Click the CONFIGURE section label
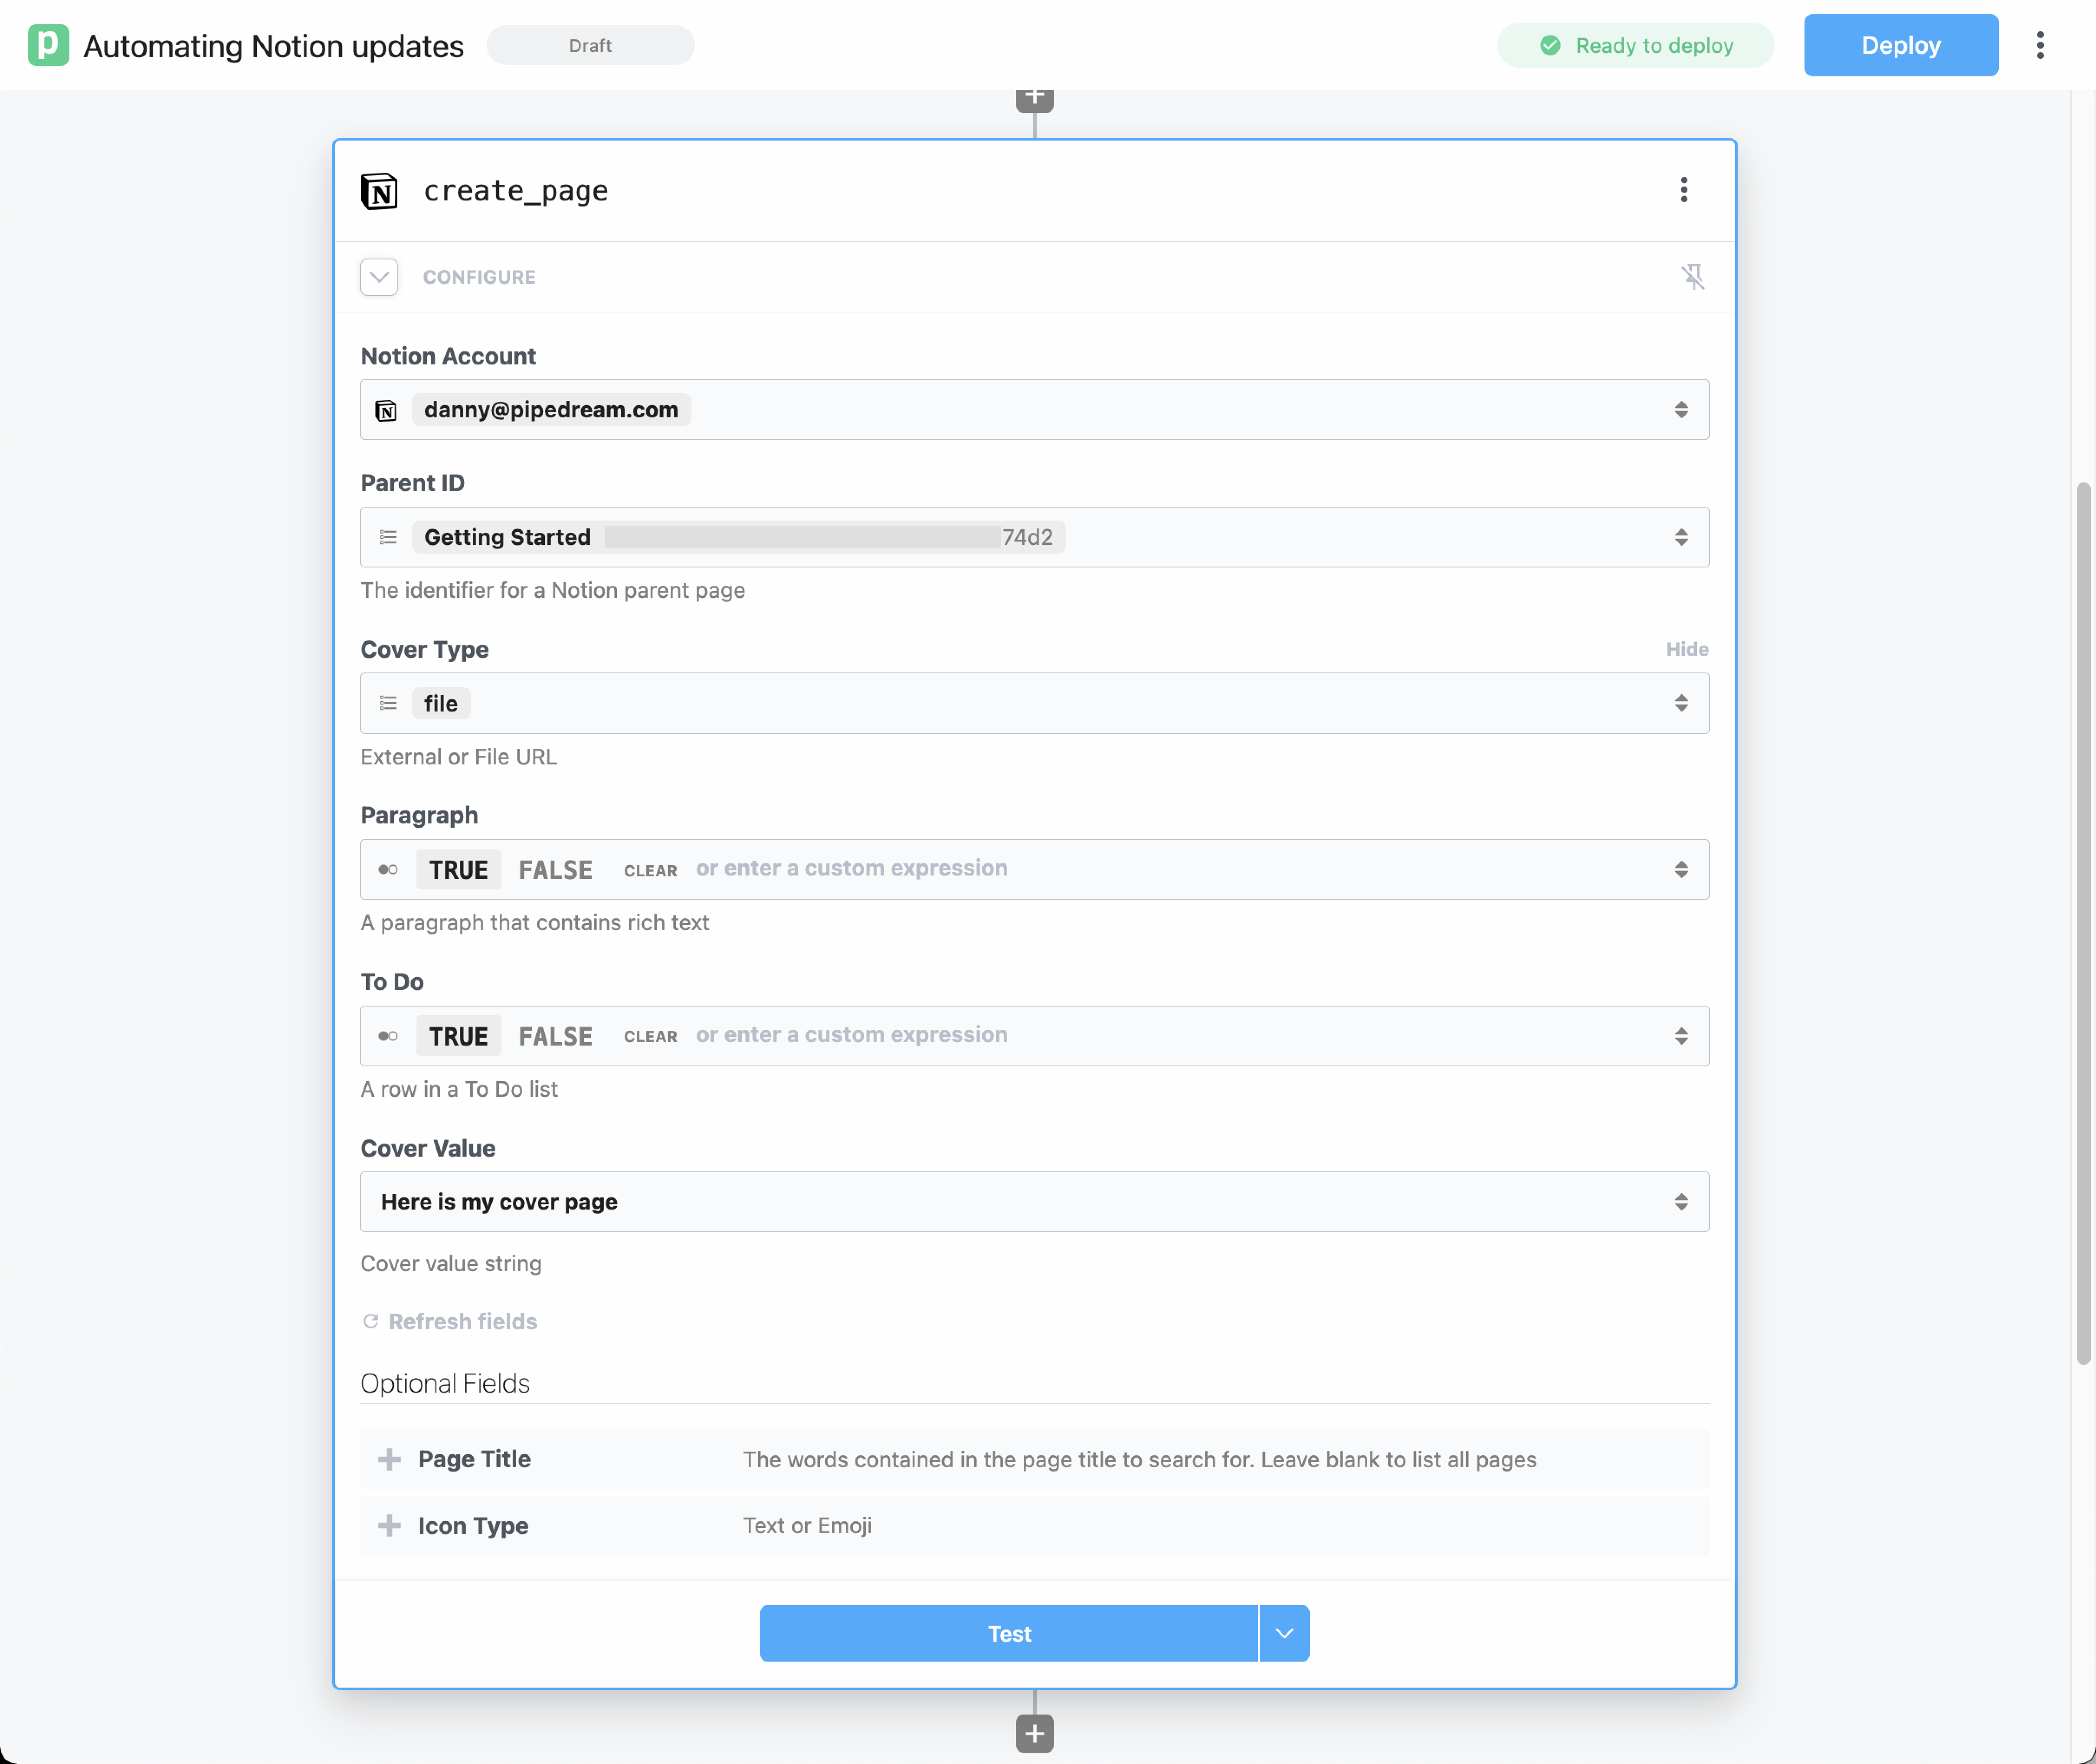 tap(479, 277)
